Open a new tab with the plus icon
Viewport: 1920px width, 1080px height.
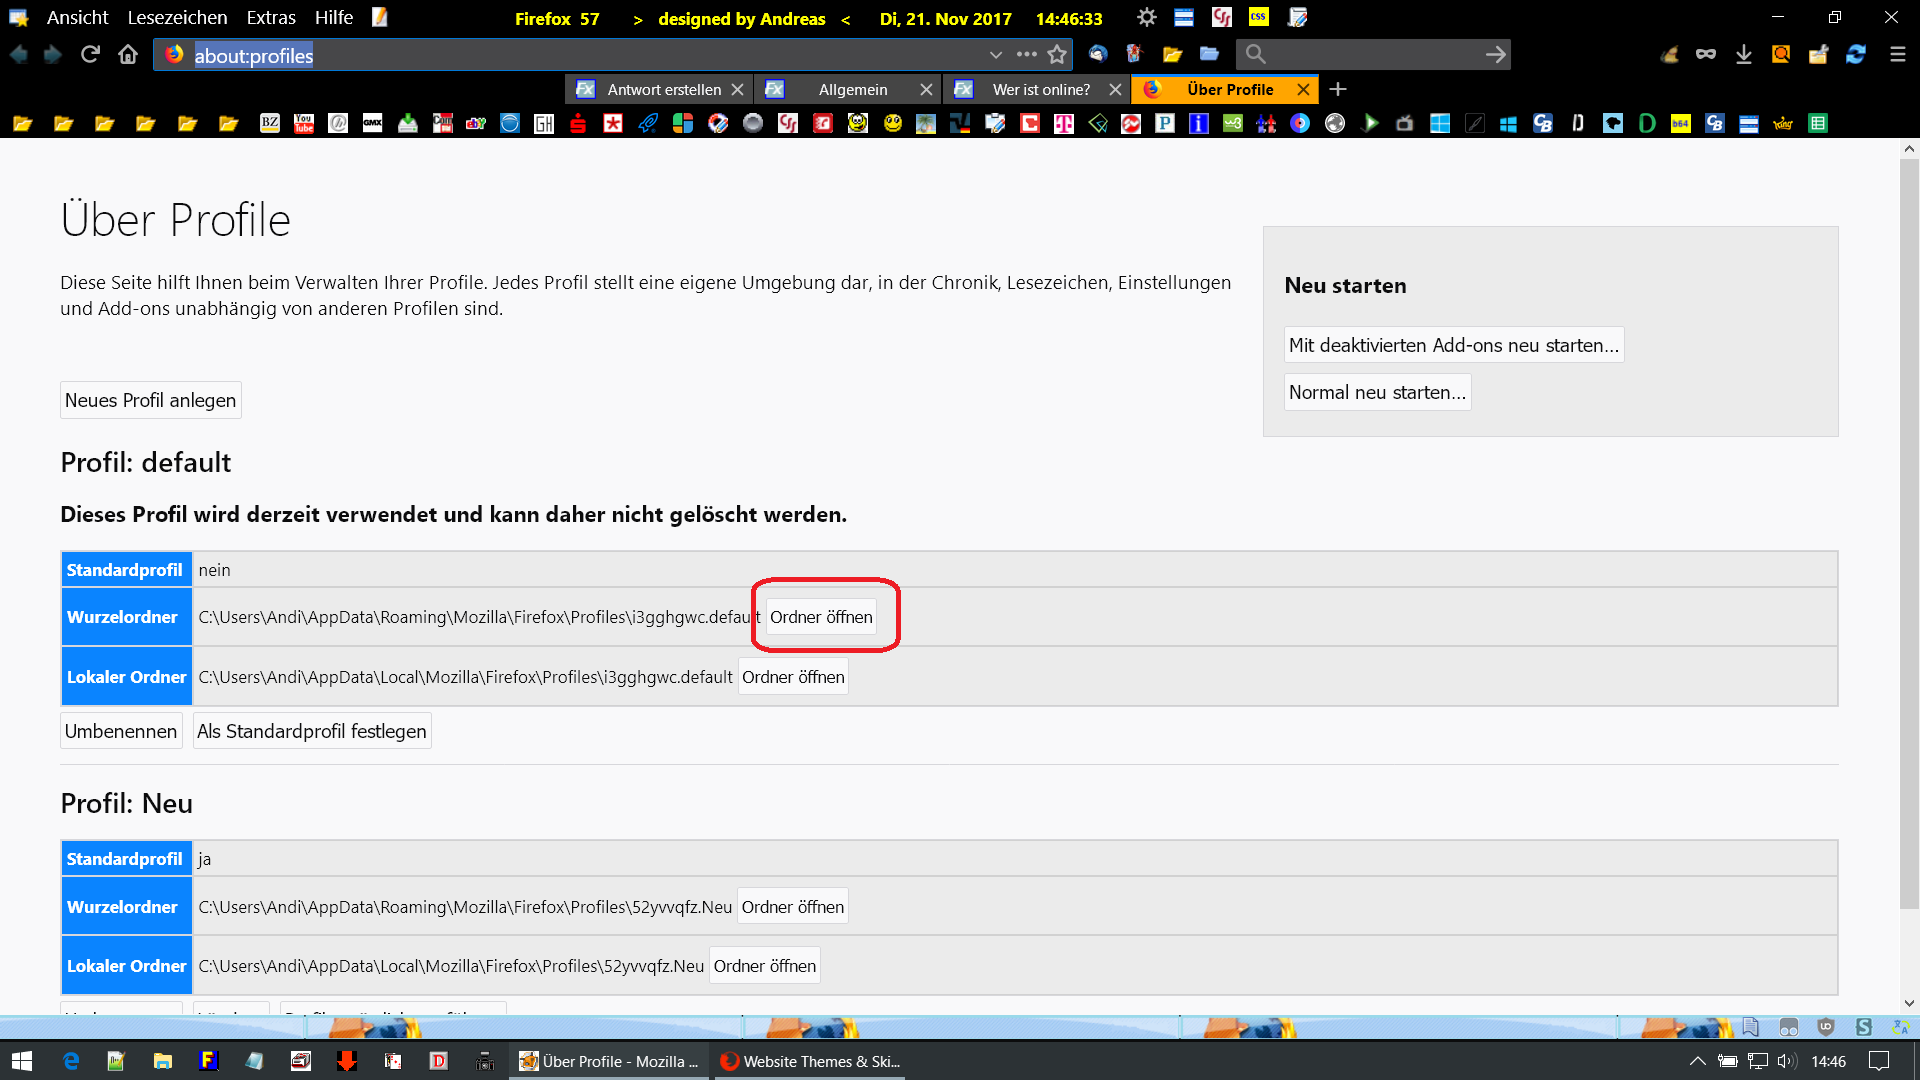pyautogui.click(x=1338, y=89)
